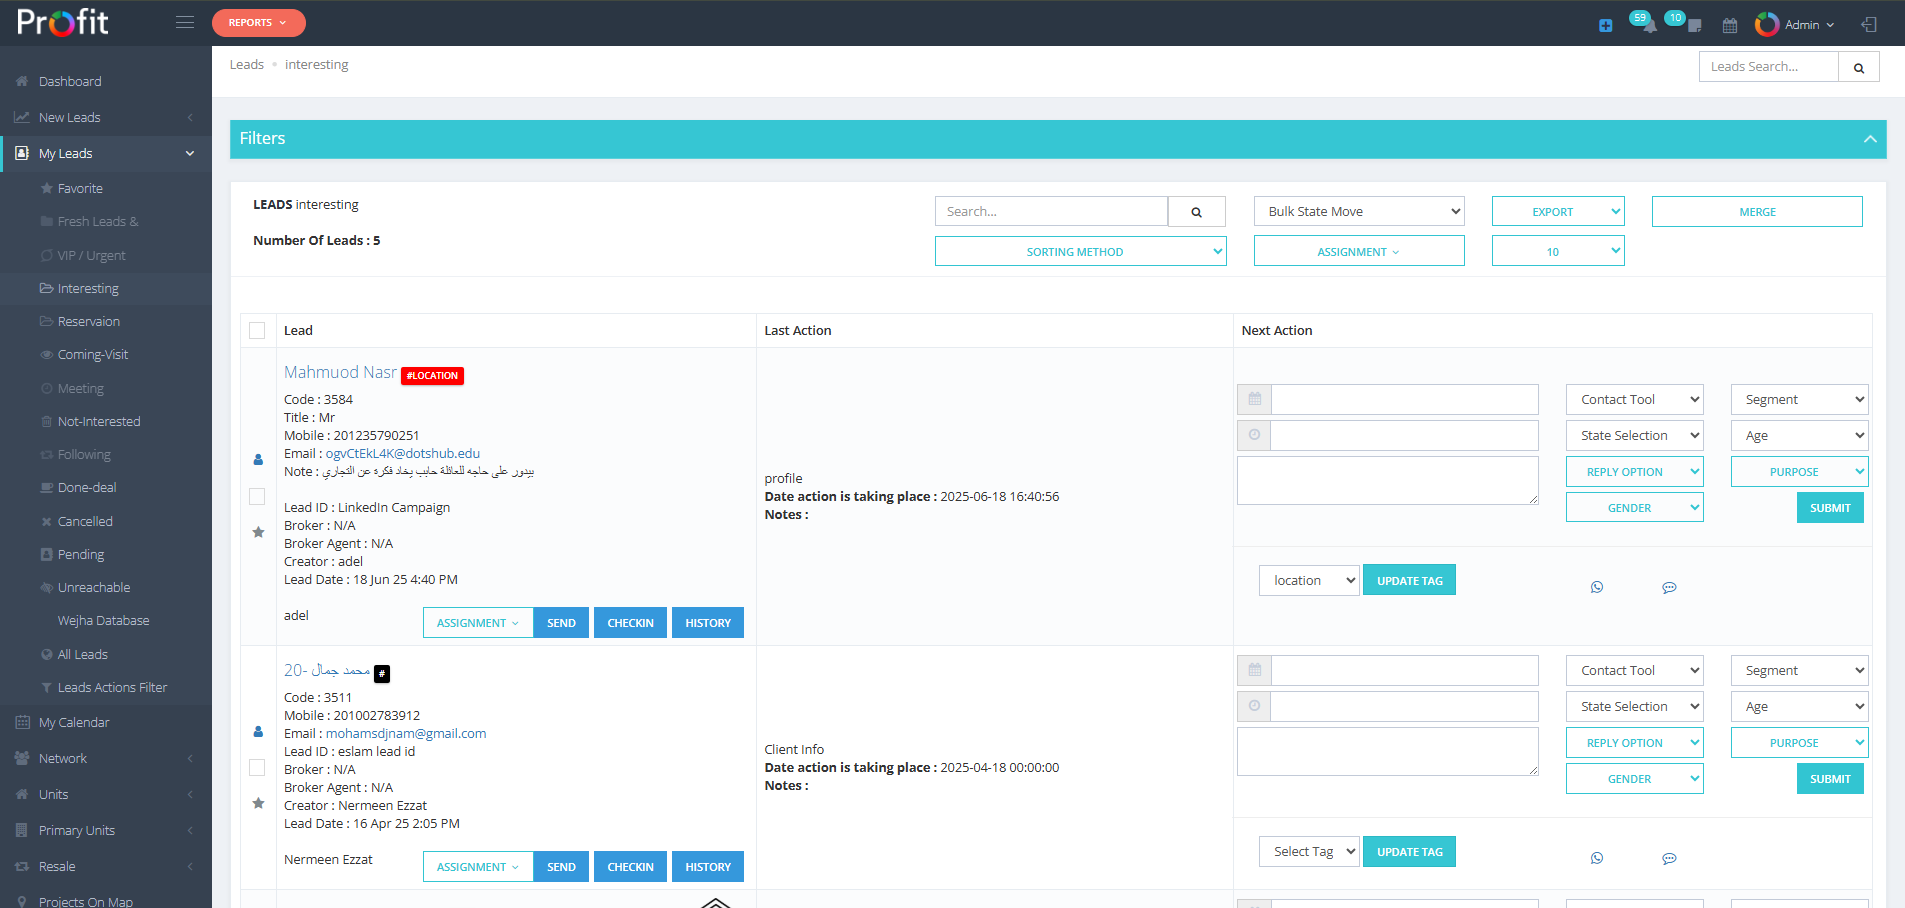This screenshot has width=1905, height=908.
Task: Toggle sidebar with hamburger menu icon
Action: 185,22
